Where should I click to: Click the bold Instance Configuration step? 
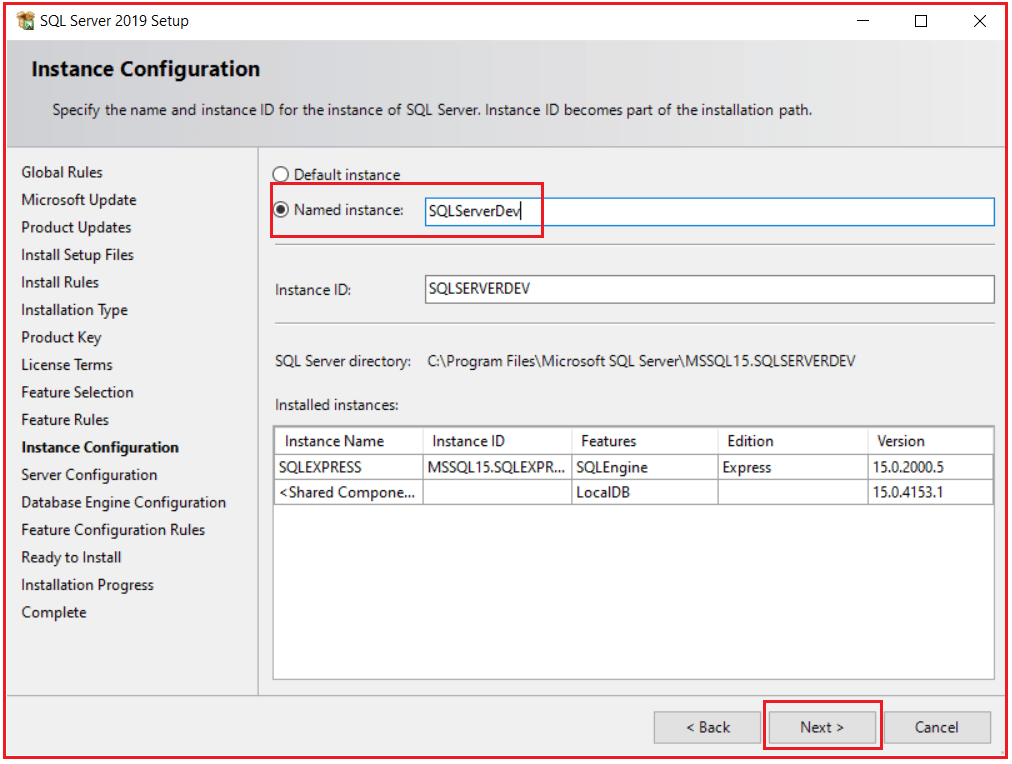(x=100, y=447)
